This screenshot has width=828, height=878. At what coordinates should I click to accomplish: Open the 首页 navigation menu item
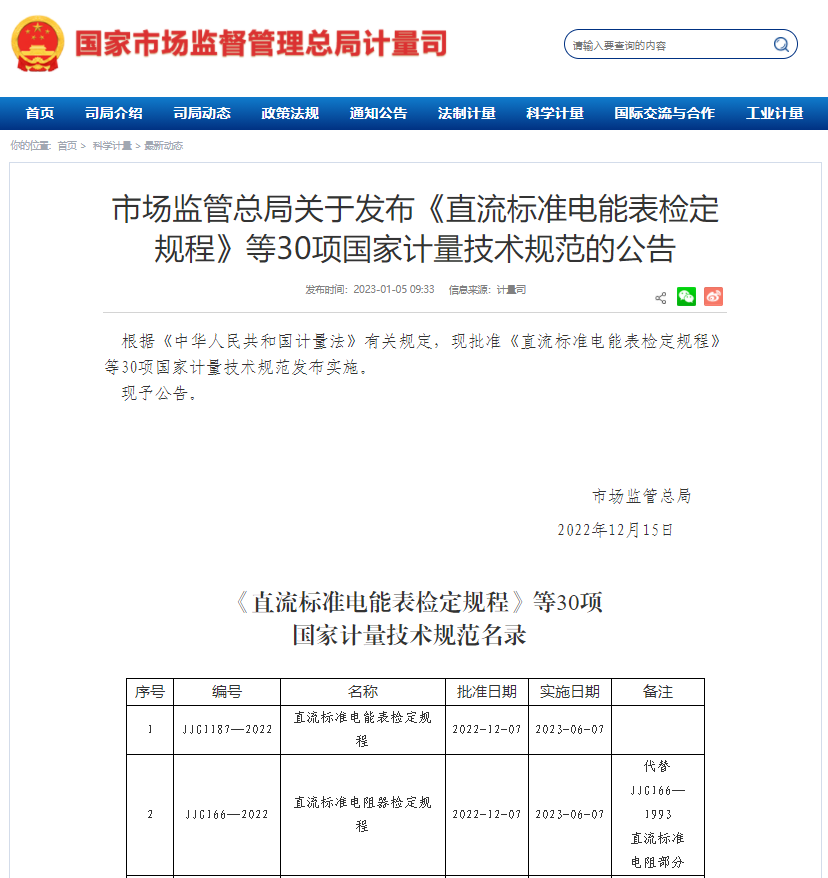pyautogui.click(x=40, y=113)
